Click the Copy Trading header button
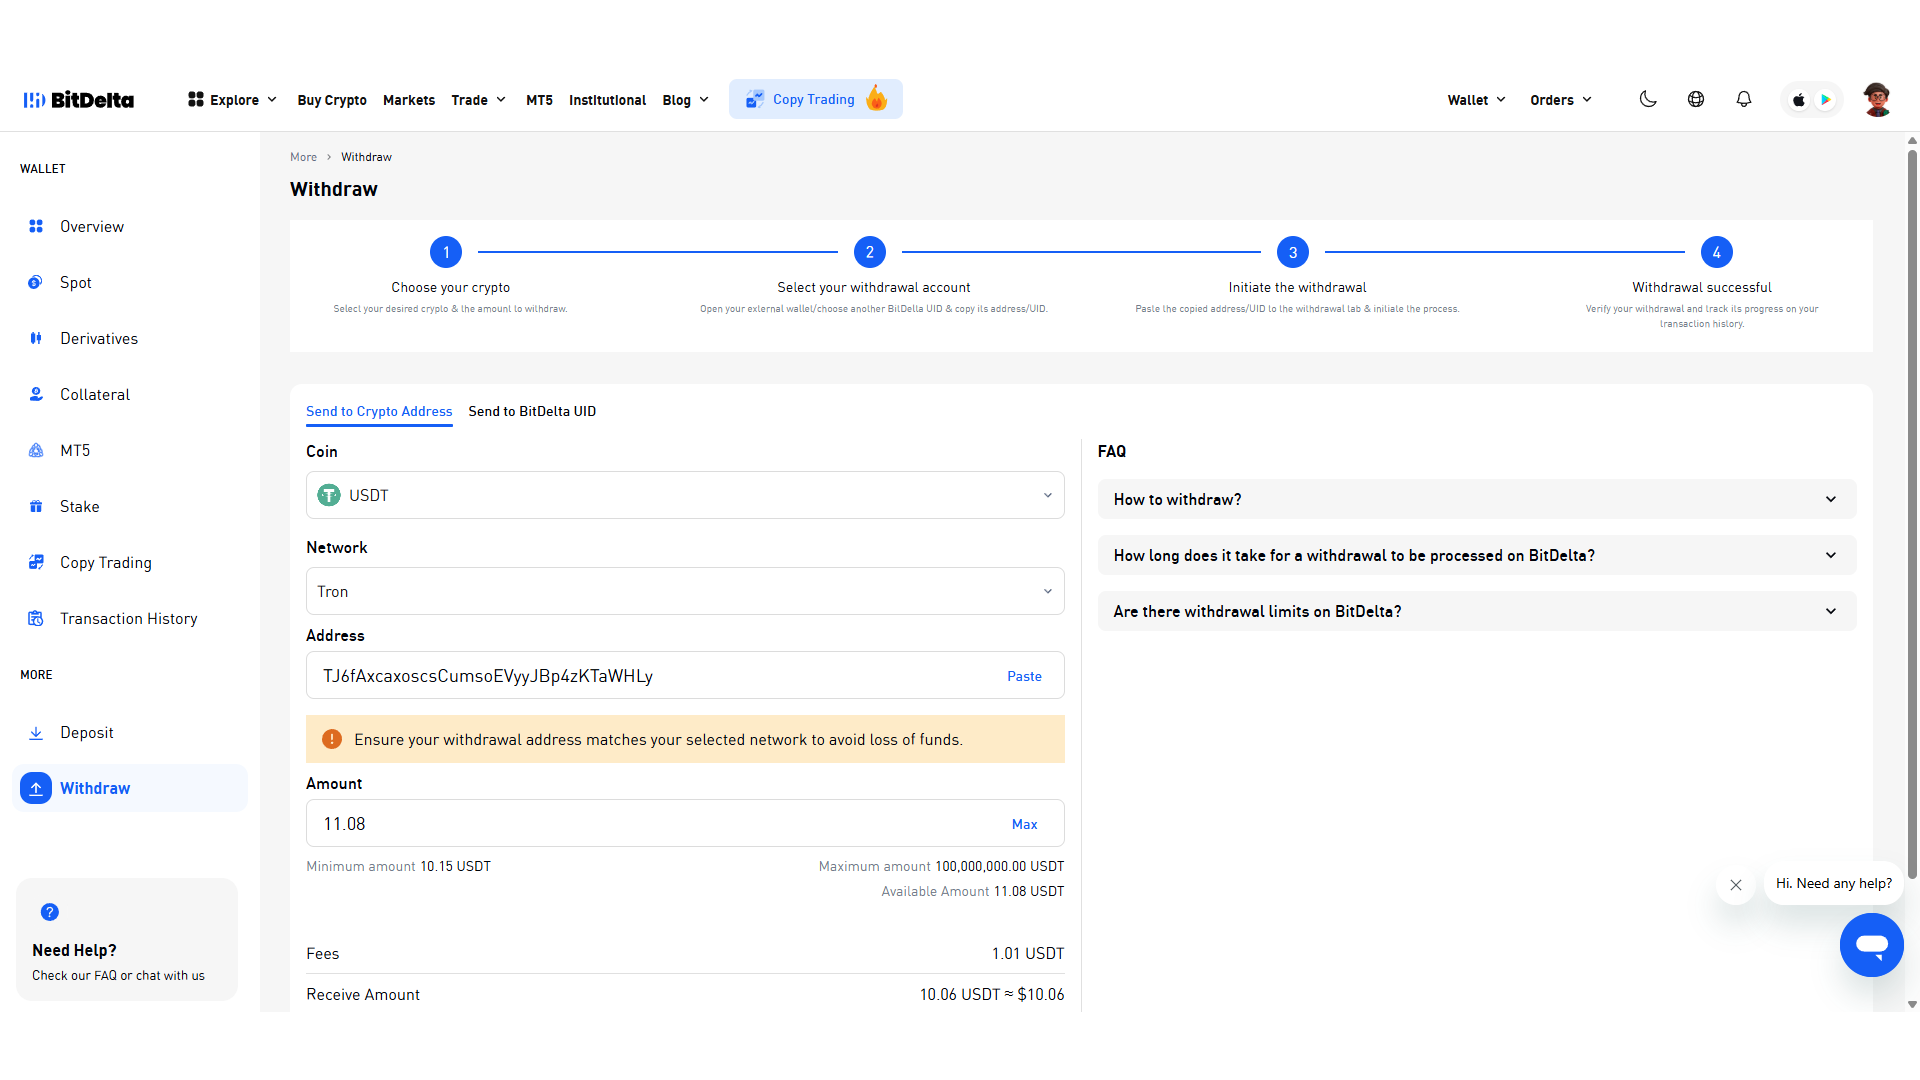This screenshot has width=1920, height=1080. point(816,99)
